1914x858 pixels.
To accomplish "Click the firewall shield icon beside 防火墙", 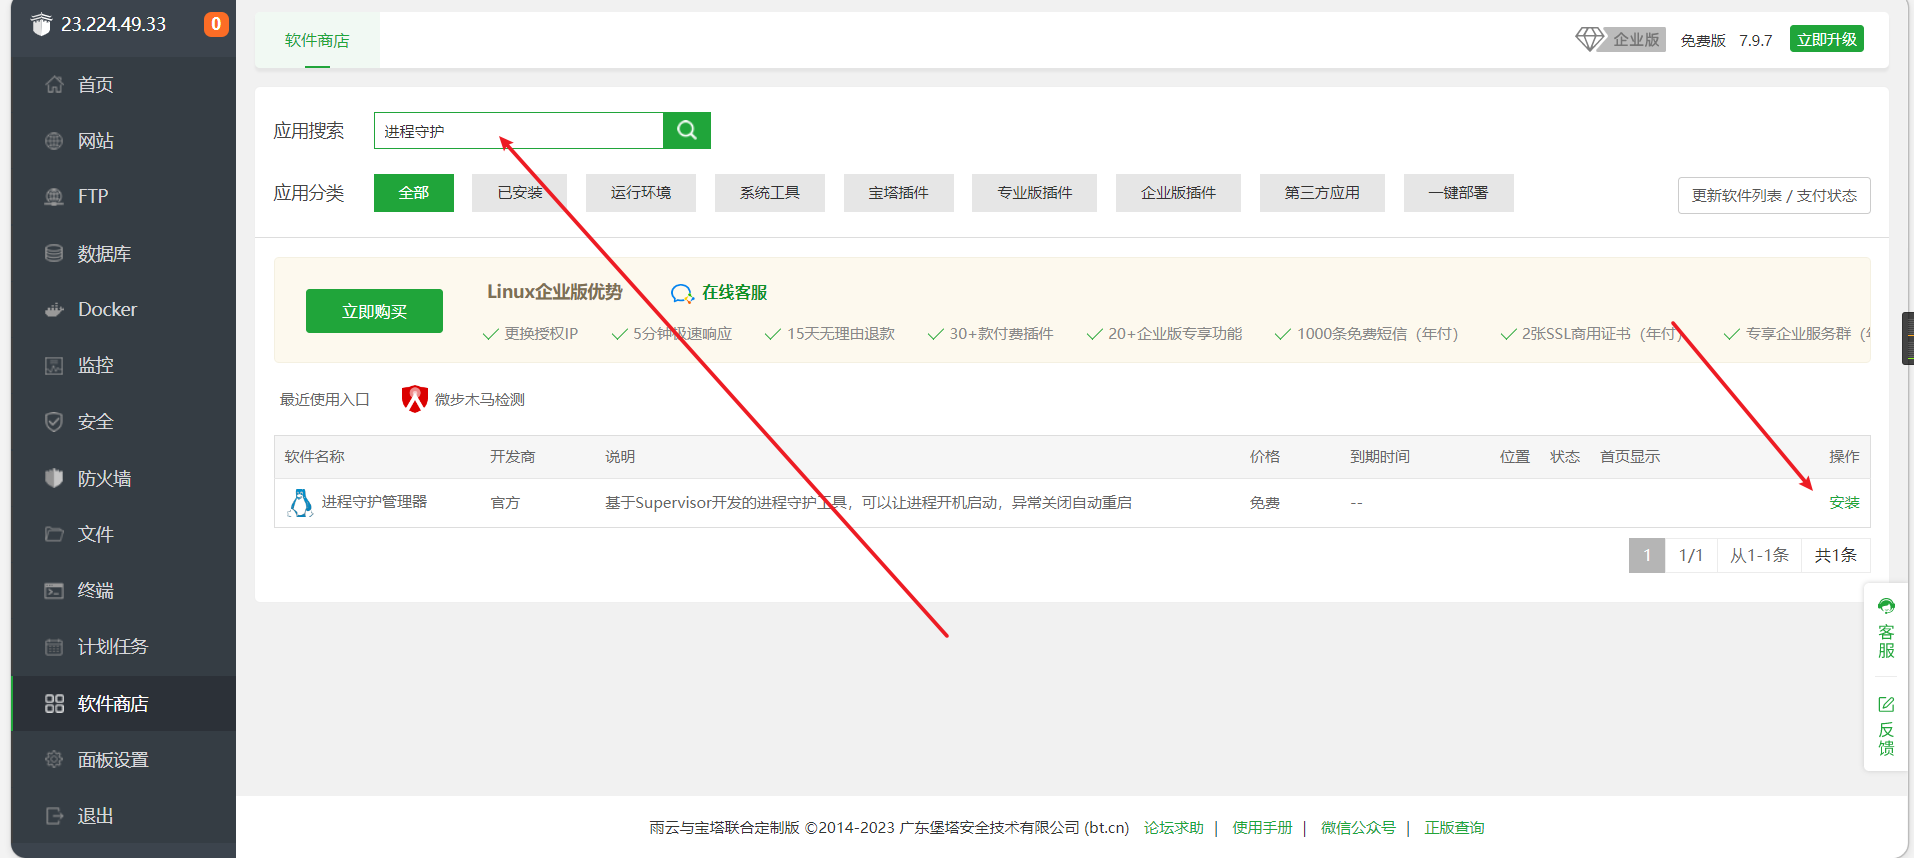I will click(54, 478).
